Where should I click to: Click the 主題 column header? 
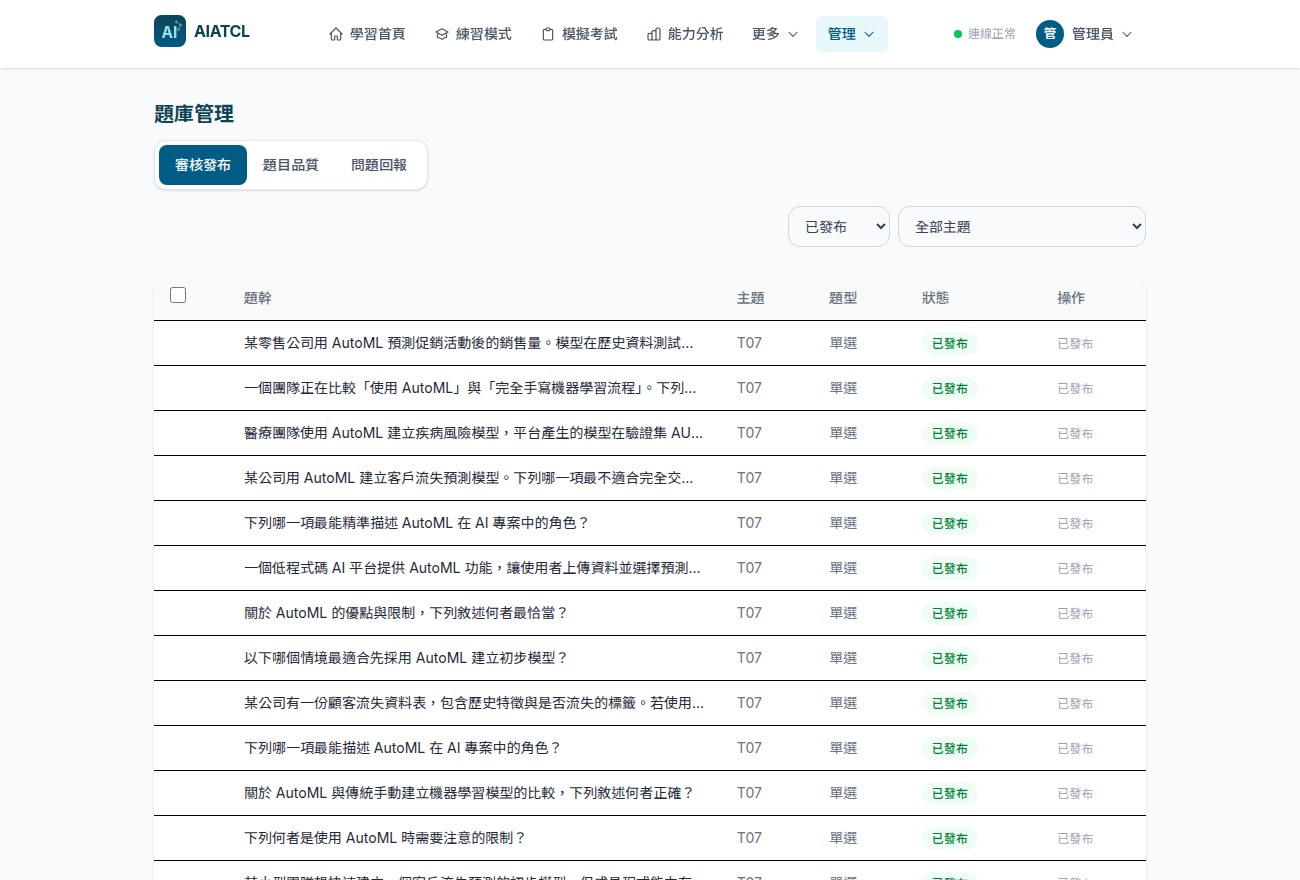(751, 298)
